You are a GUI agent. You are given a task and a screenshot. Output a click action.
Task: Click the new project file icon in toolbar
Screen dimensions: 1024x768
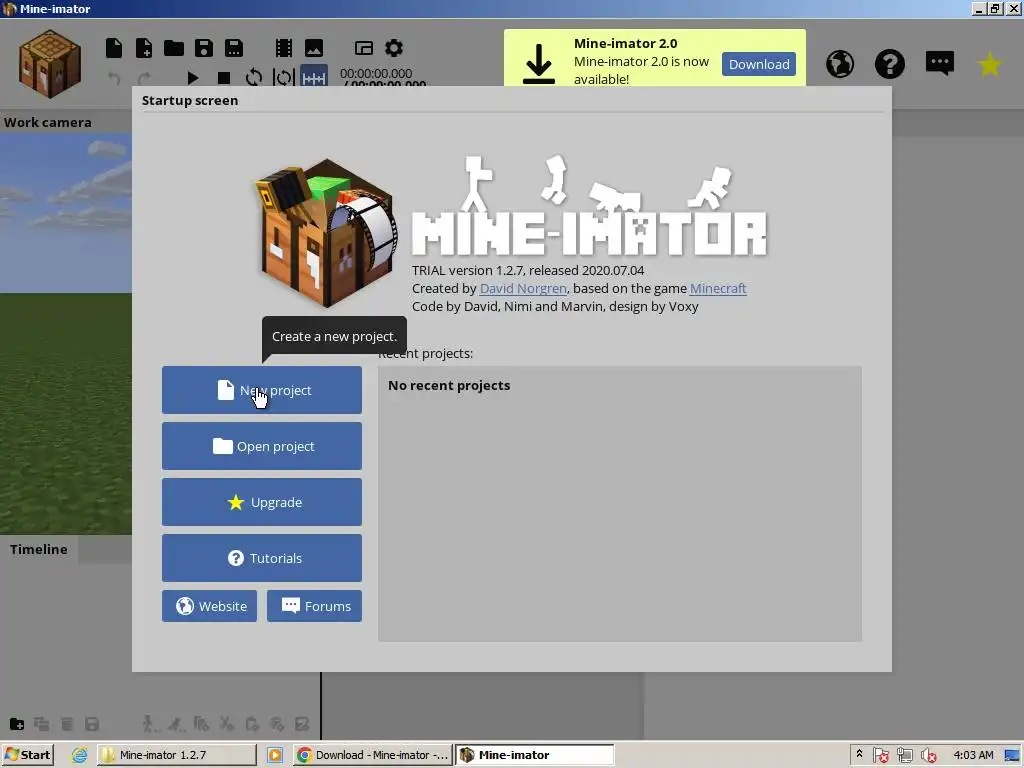click(x=114, y=48)
